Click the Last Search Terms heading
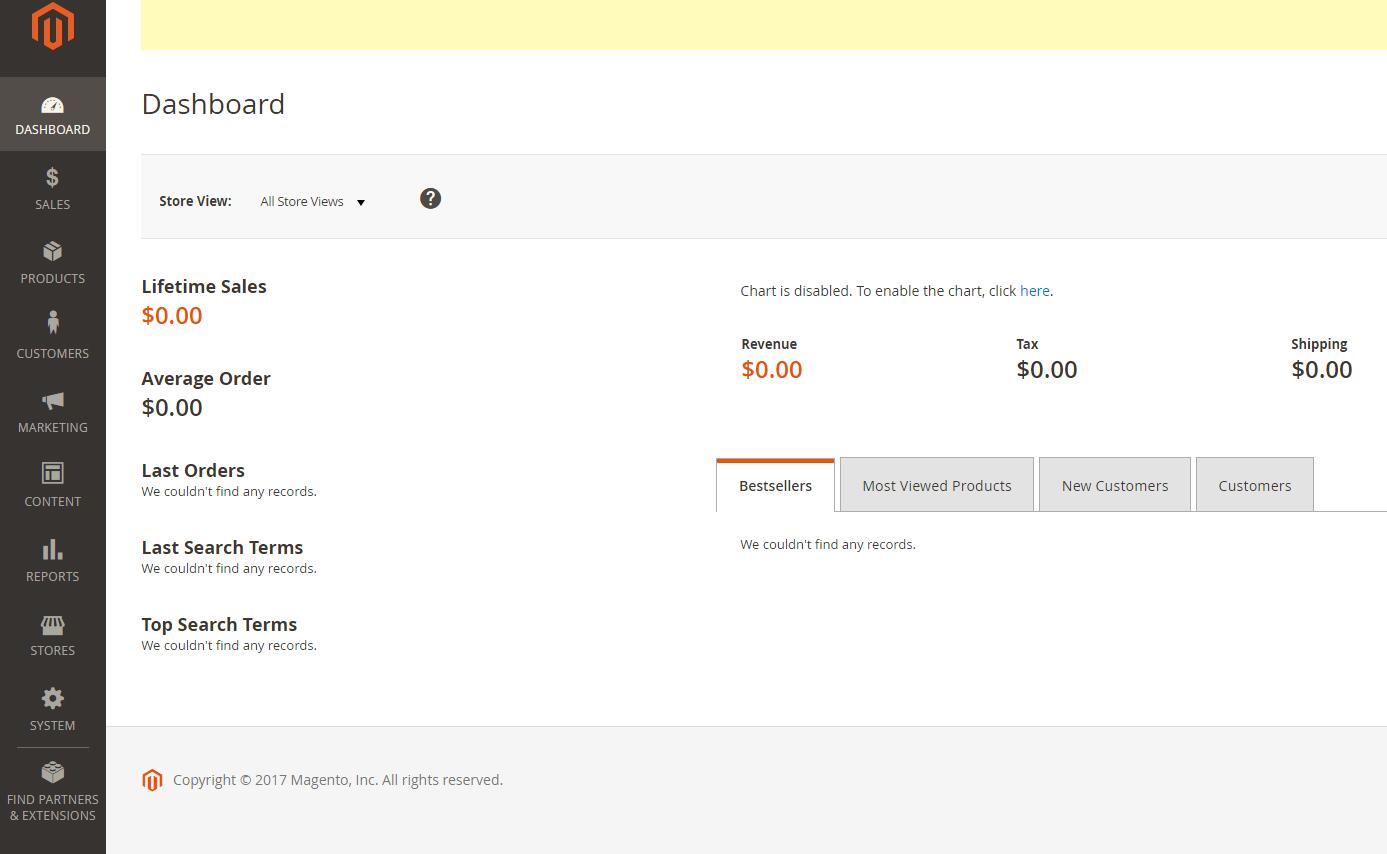This screenshot has width=1387, height=854. [x=222, y=547]
